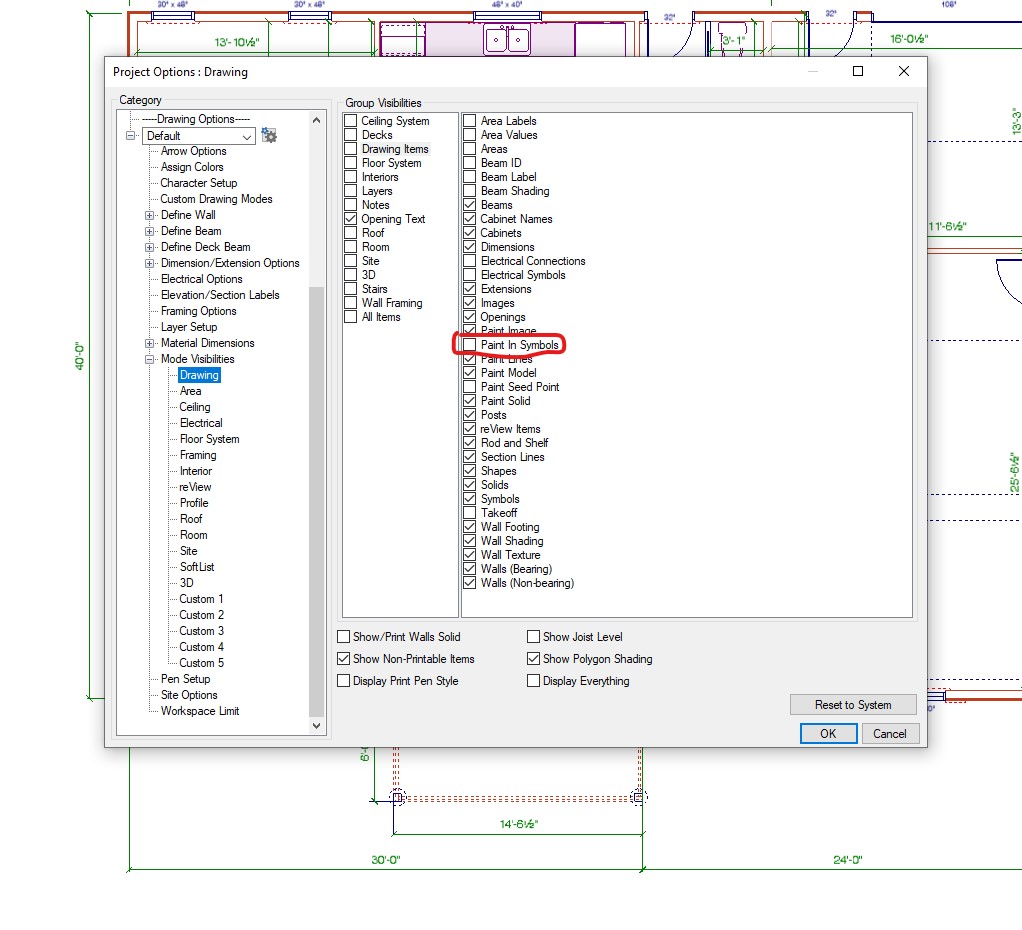Uncheck Wall Footing visibility

point(470,526)
